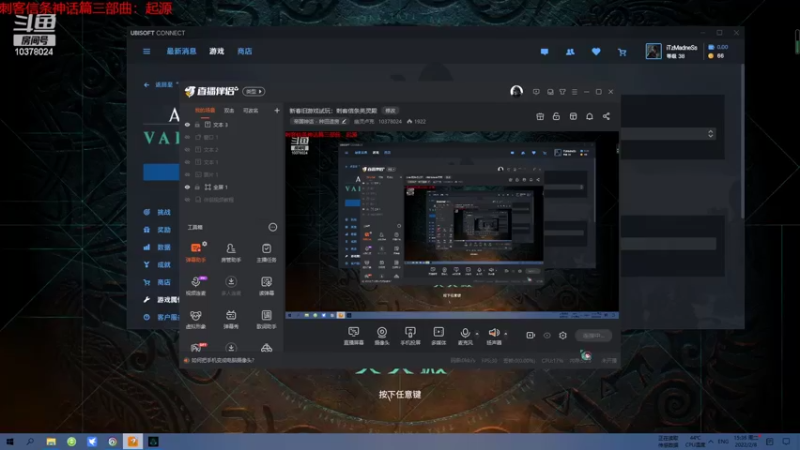
Task: Toggle visibility of 文本 3 source
Action: (187, 124)
